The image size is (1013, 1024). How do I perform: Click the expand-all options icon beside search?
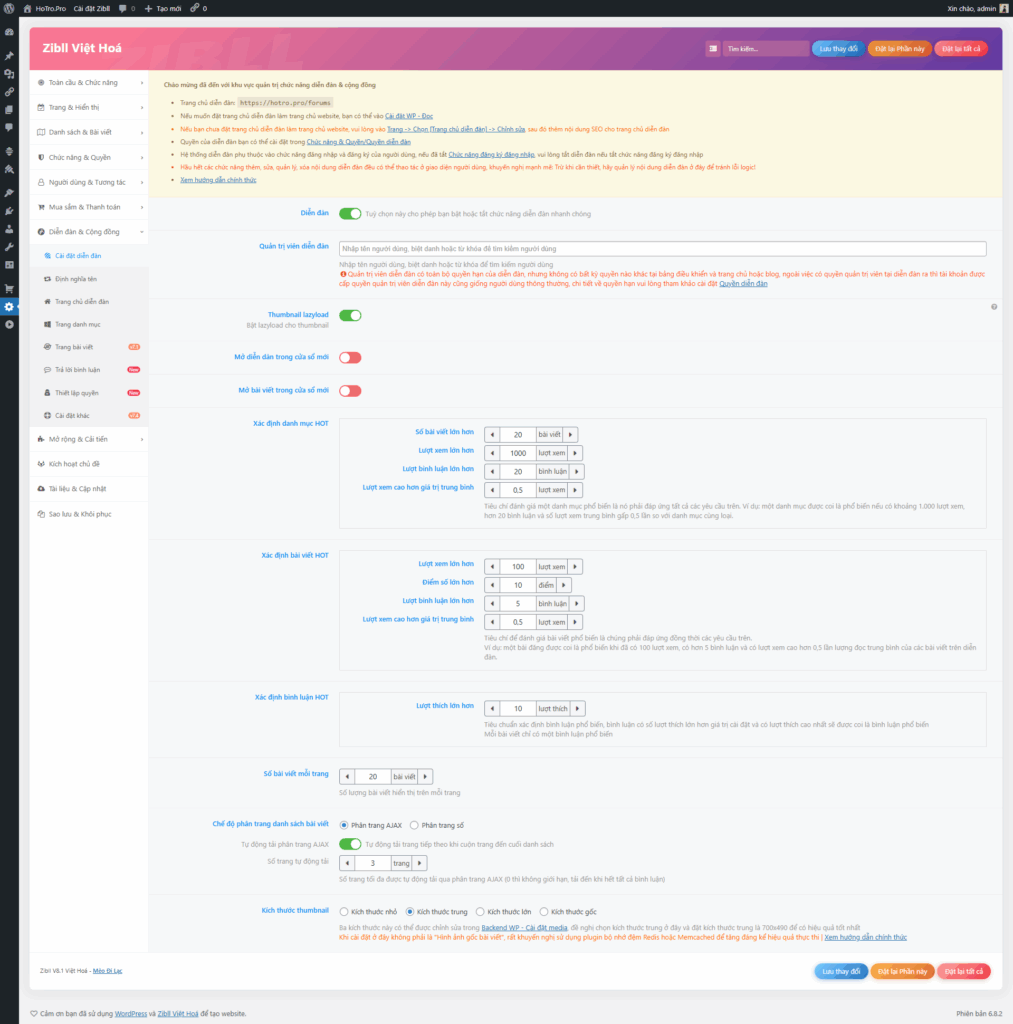(713, 48)
